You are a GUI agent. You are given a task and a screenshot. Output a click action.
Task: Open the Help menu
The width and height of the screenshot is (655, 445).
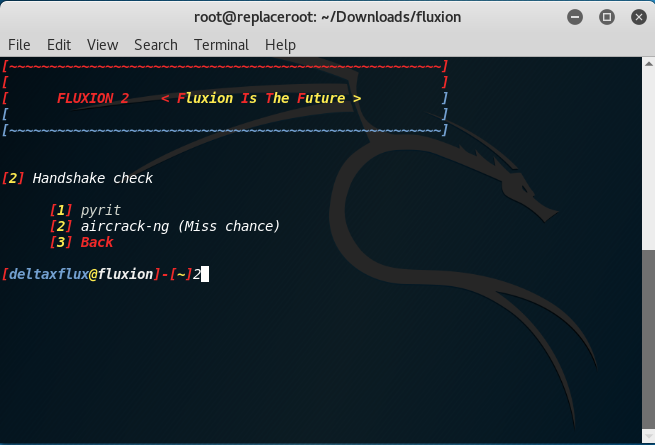[x=280, y=45]
